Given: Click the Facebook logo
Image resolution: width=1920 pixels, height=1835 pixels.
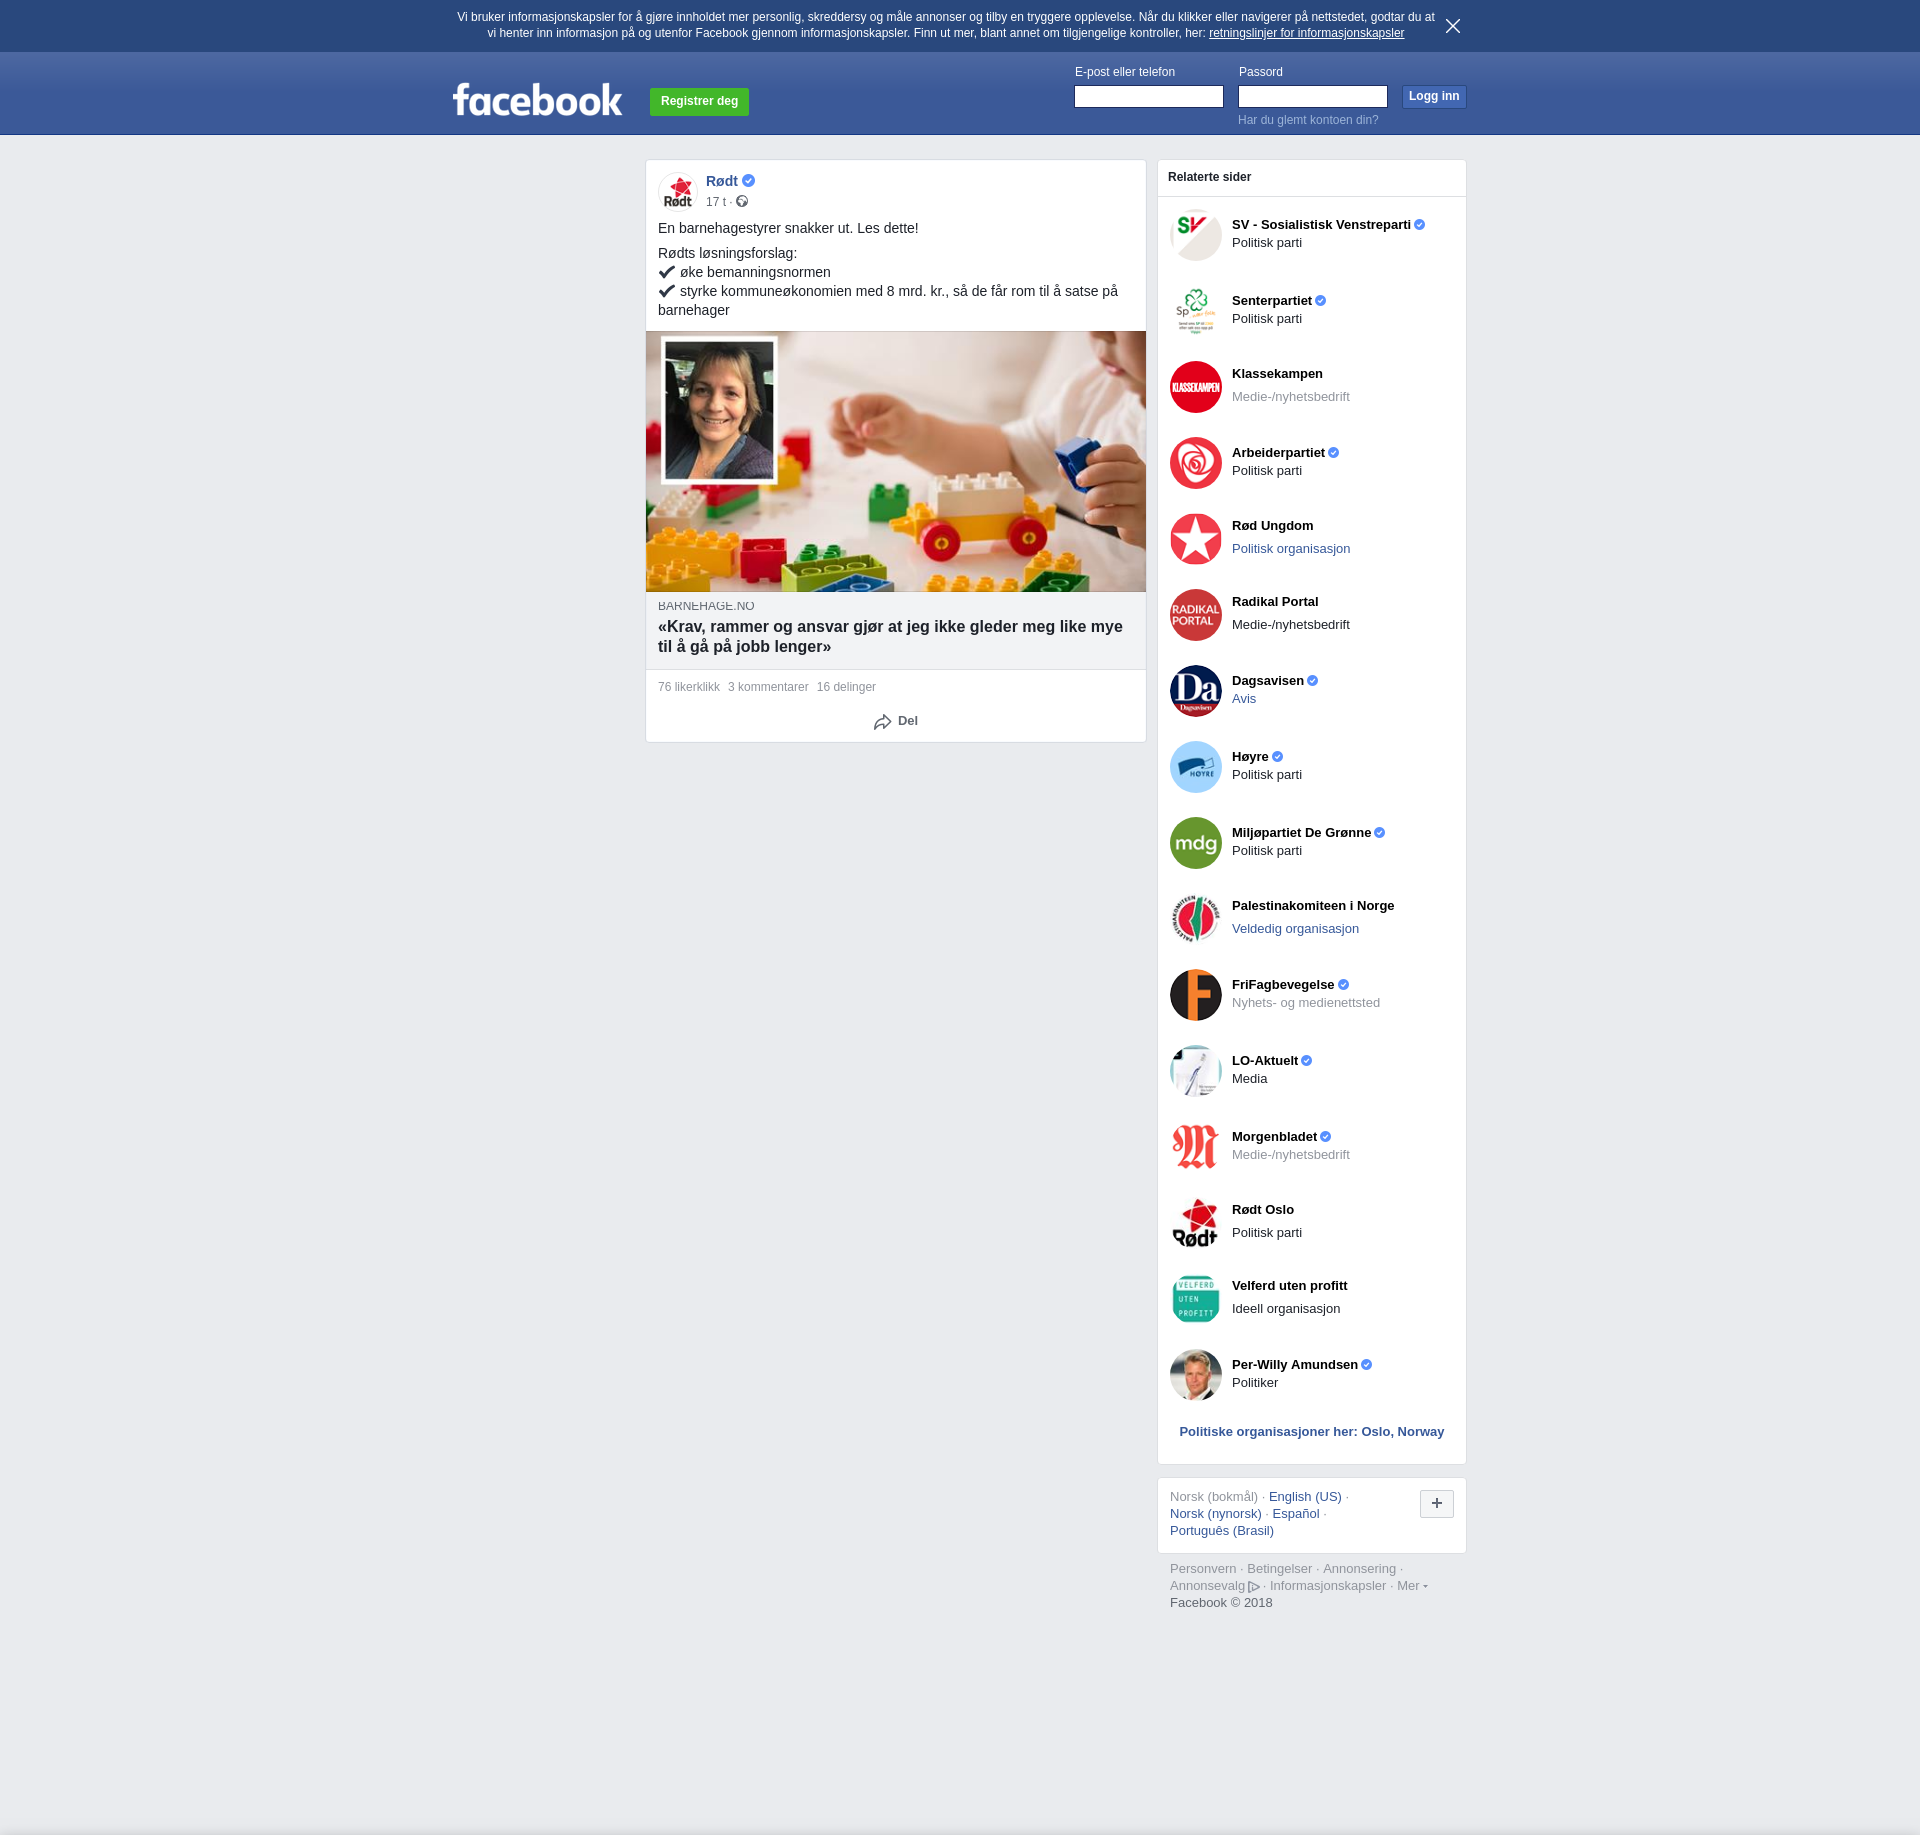Looking at the screenshot, I should pos(537,99).
